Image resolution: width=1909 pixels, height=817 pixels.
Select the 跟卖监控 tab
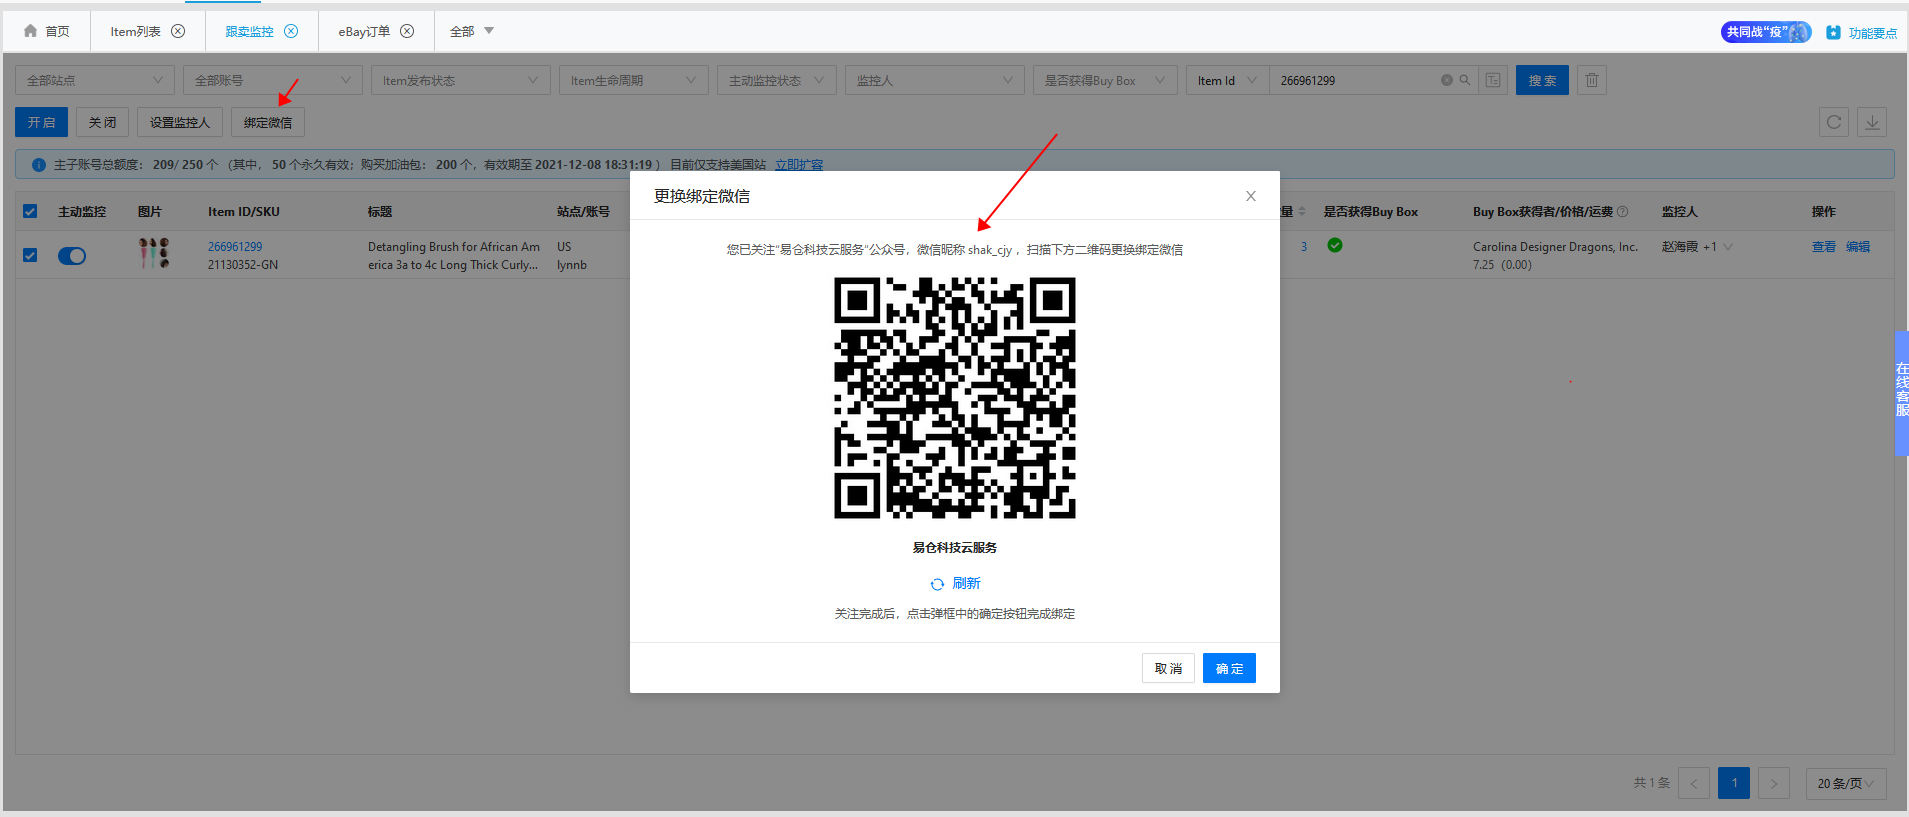pyautogui.click(x=249, y=31)
